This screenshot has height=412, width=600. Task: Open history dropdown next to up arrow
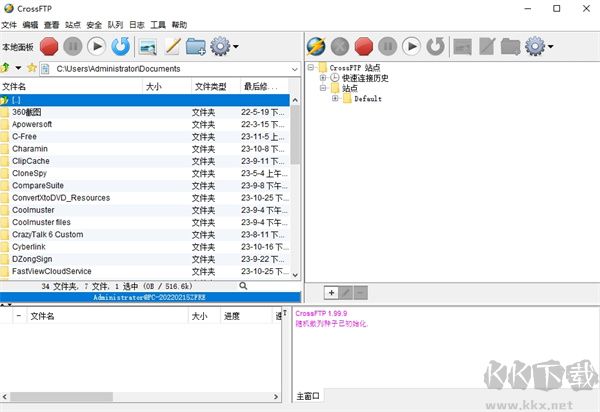(x=18, y=68)
